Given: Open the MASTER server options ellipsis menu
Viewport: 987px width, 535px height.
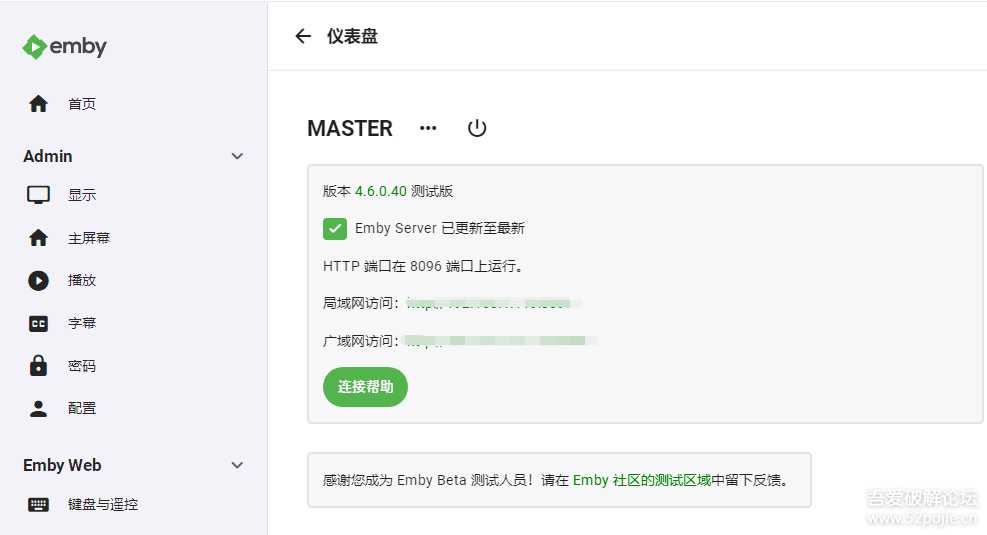Looking at the screenshot, I should click(428, 128).
